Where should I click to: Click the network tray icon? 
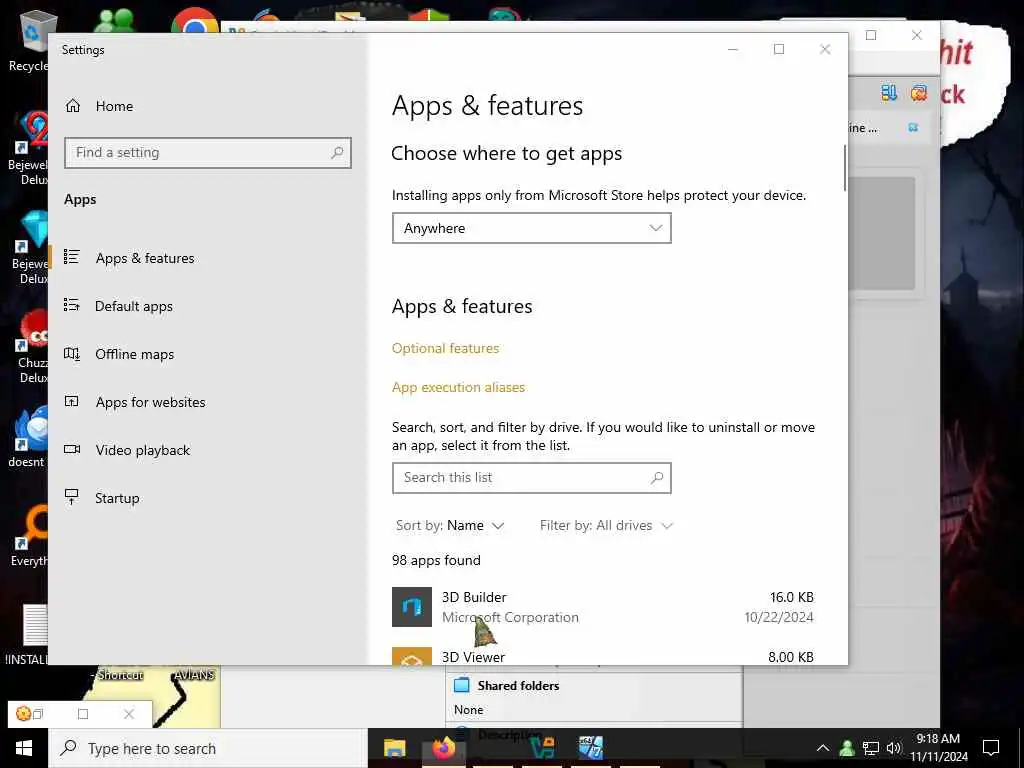click(x=871, y=748)
